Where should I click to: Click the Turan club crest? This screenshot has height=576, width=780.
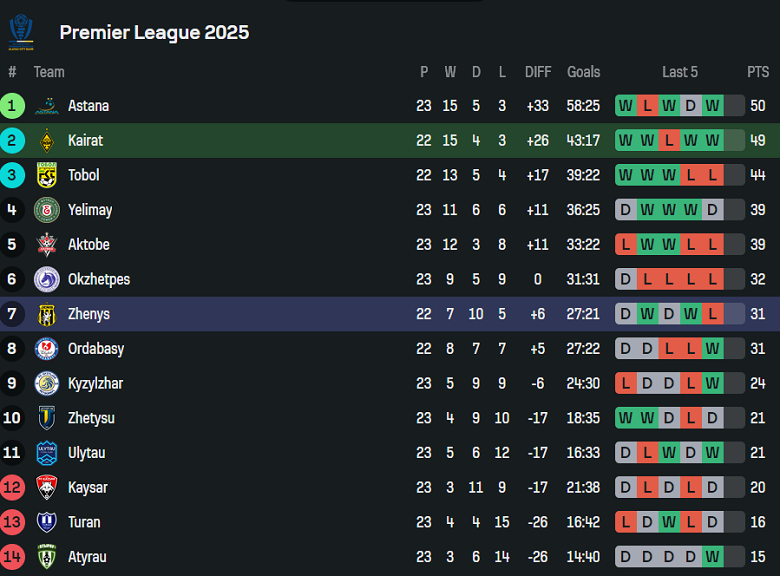click(47, 522)
